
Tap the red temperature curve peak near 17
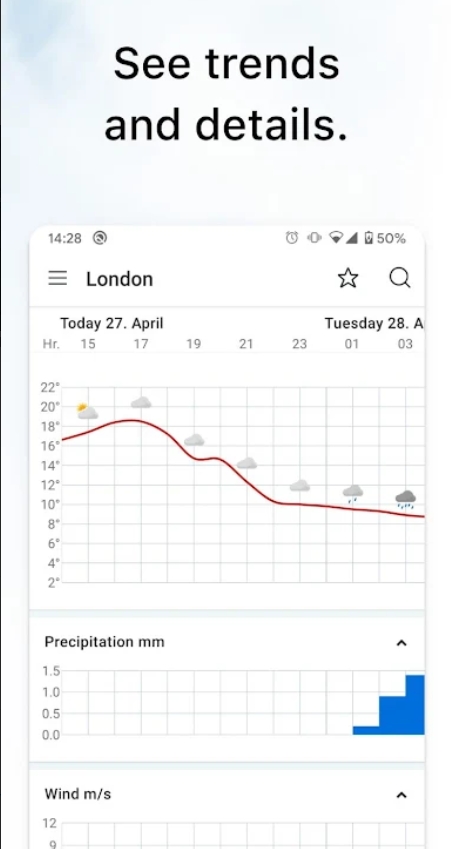[131, 420]
